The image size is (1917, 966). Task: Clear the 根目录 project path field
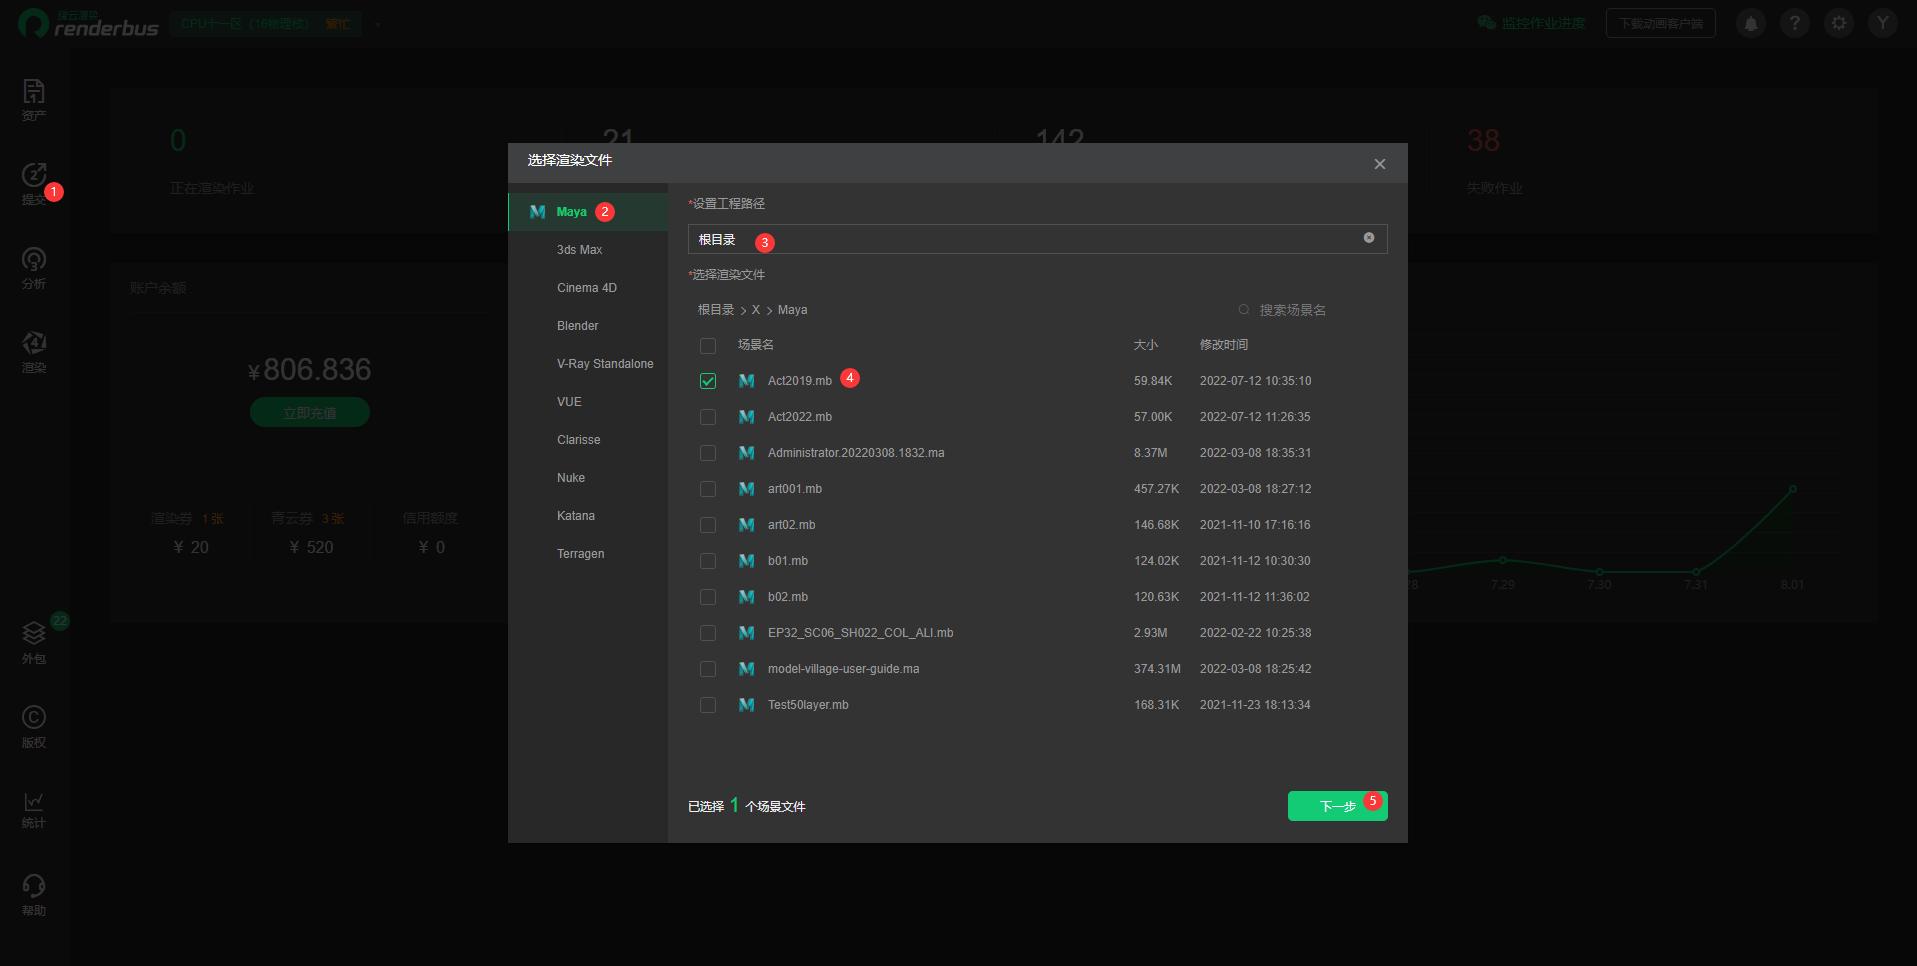[x=1368, y=238]
